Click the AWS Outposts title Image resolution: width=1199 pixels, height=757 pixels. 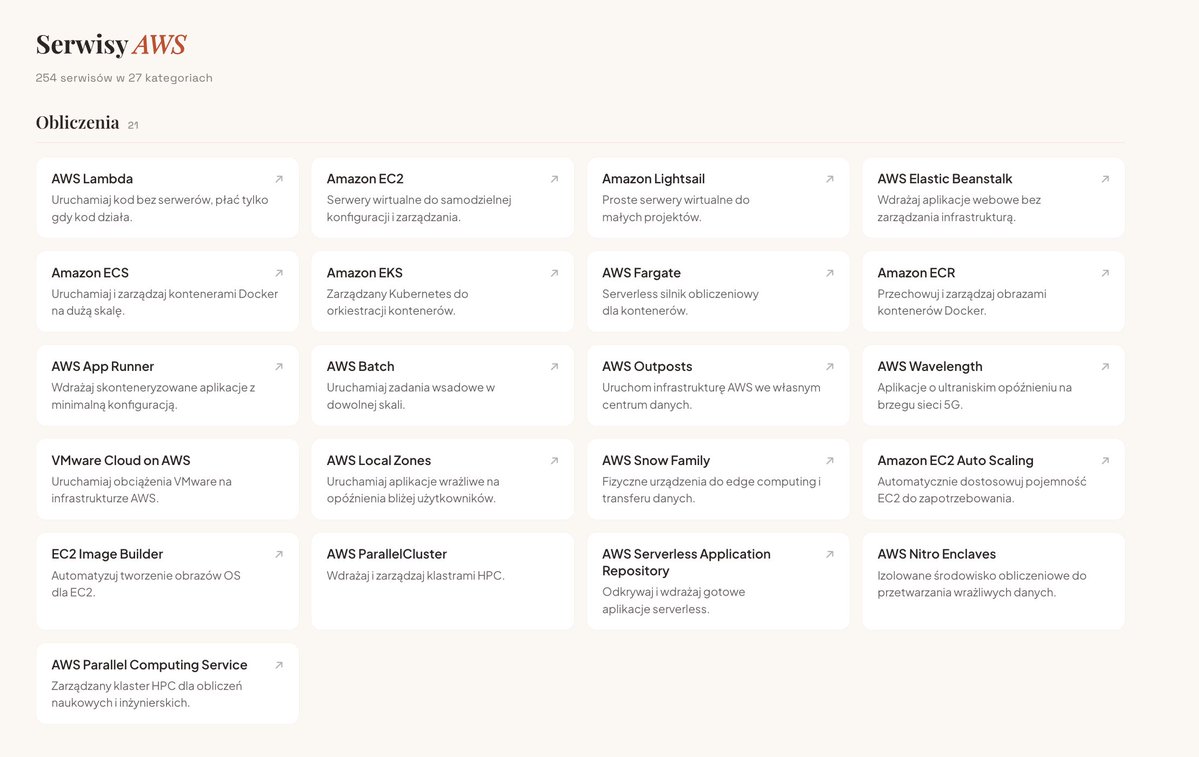(647, 367)
